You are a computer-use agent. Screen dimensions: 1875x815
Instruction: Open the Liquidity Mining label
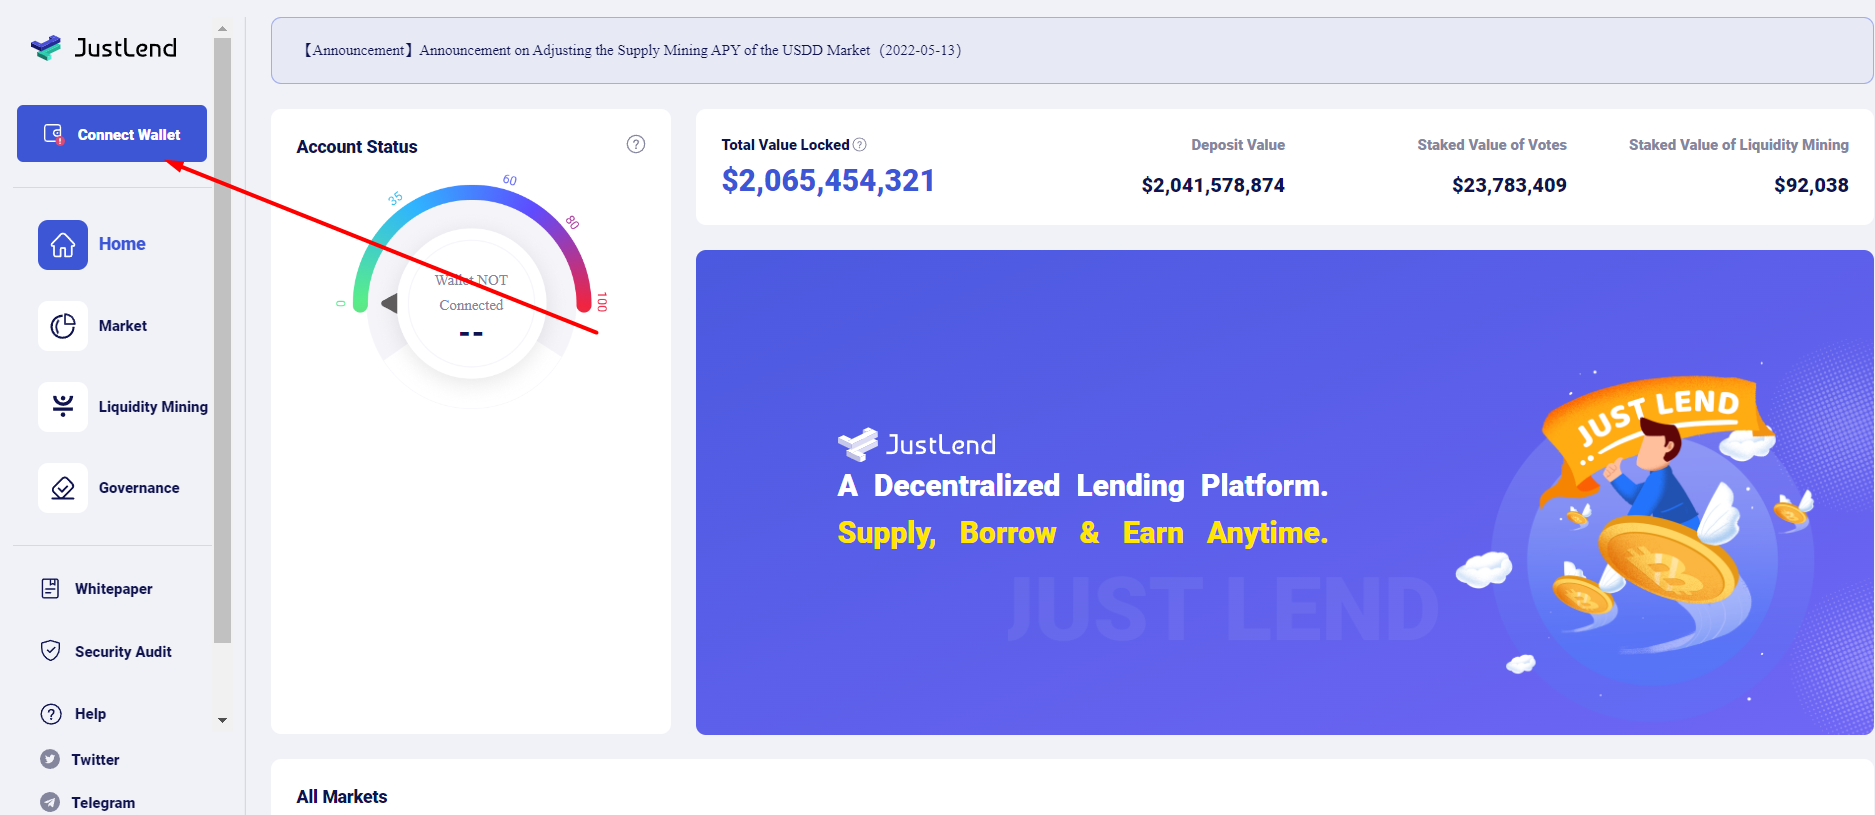[153, 407]
